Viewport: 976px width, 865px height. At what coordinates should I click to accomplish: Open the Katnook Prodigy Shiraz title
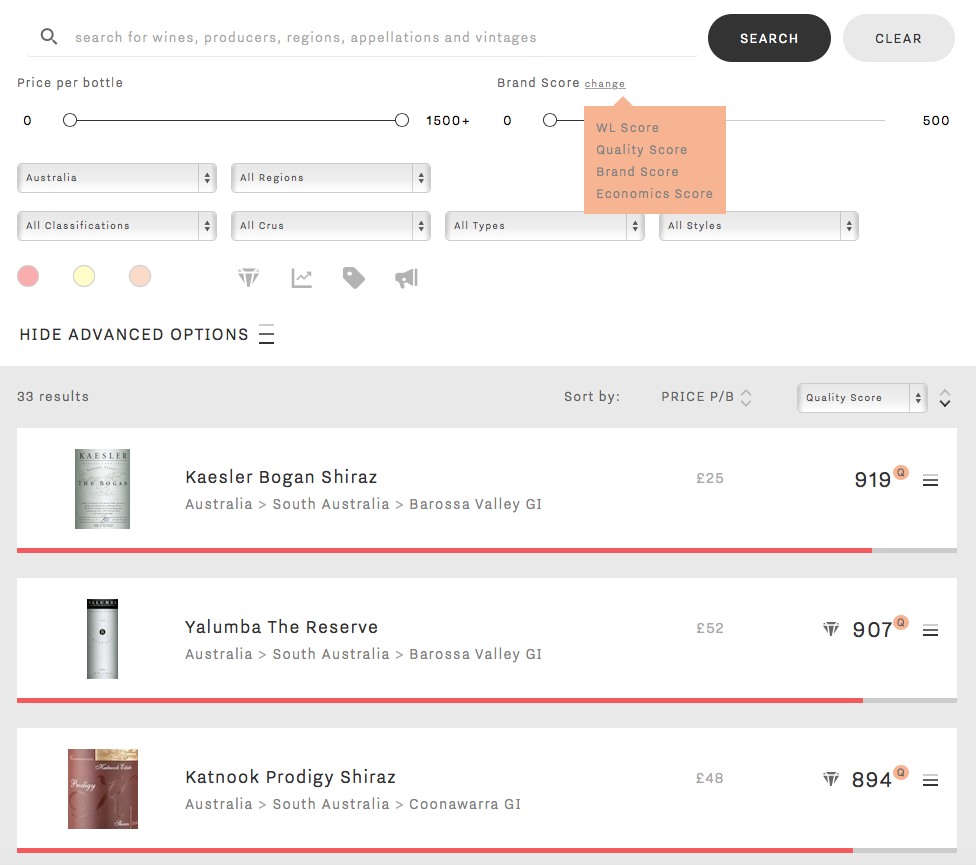pos(291,777)
